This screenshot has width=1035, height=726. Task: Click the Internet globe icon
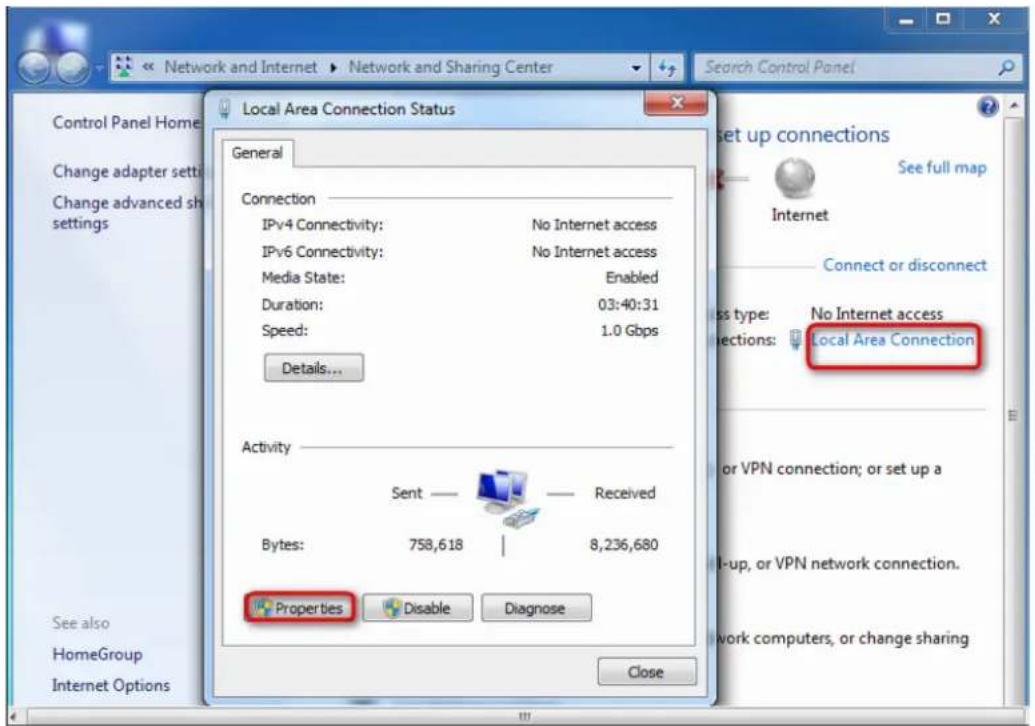click(794, 179)
